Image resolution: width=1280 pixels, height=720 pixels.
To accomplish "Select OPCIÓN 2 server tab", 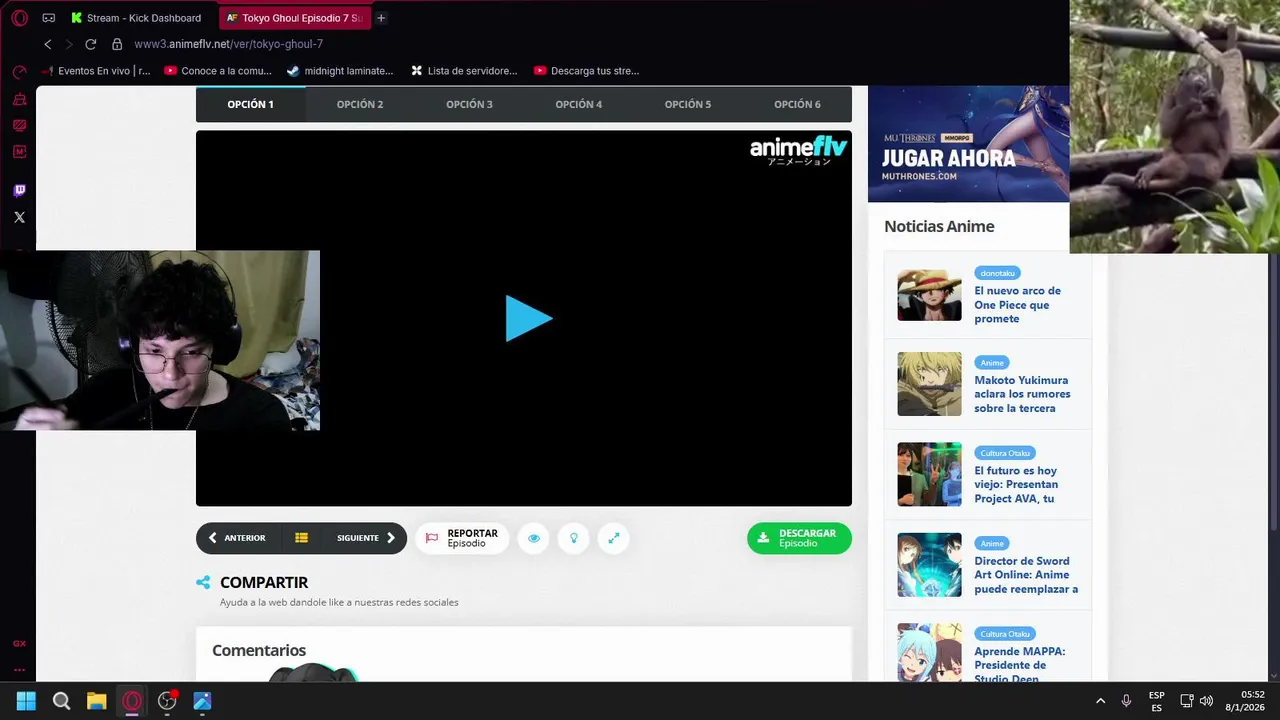I will tap(360, 104).
